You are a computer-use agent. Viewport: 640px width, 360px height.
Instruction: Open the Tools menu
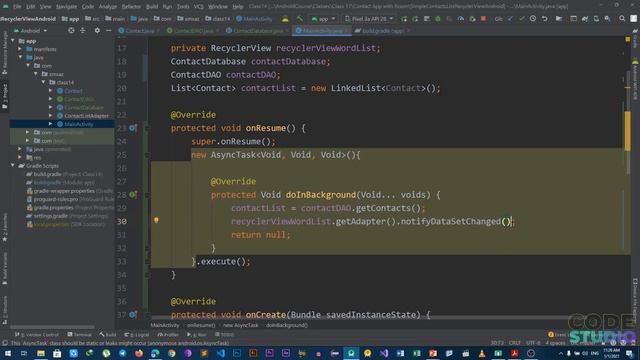183,7
